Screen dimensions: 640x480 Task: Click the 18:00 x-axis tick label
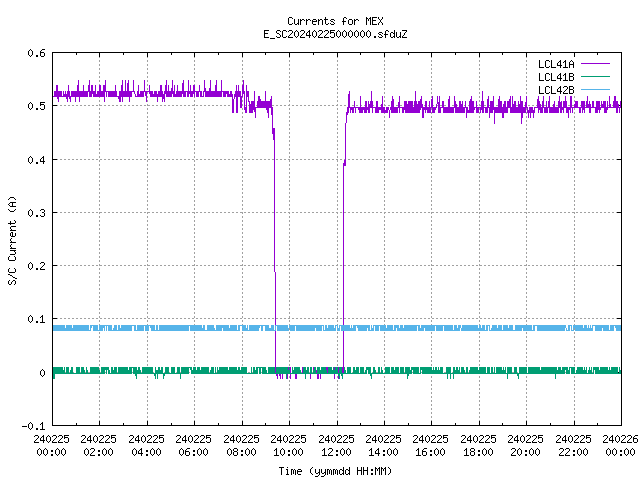click(x=478, y=452)
